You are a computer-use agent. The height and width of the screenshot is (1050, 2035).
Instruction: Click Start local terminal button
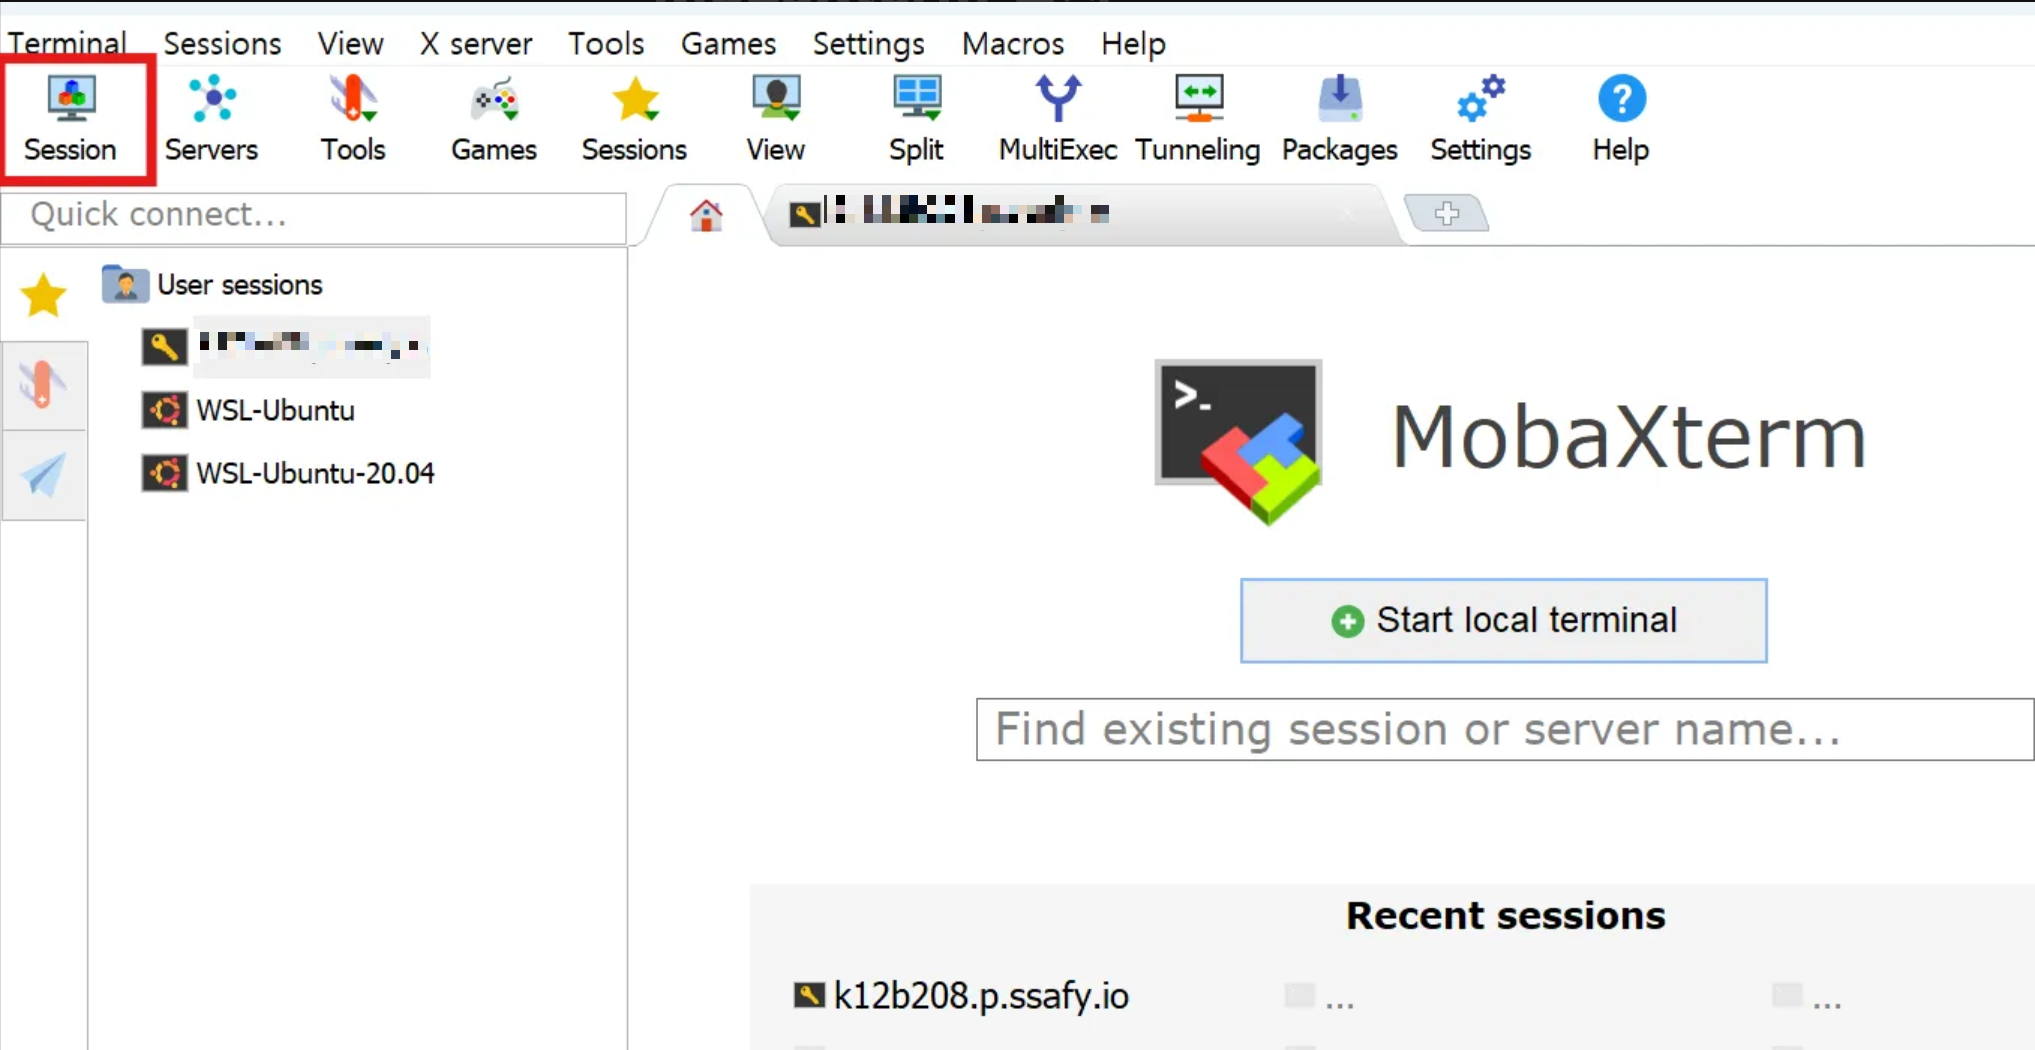point(1503,620)
